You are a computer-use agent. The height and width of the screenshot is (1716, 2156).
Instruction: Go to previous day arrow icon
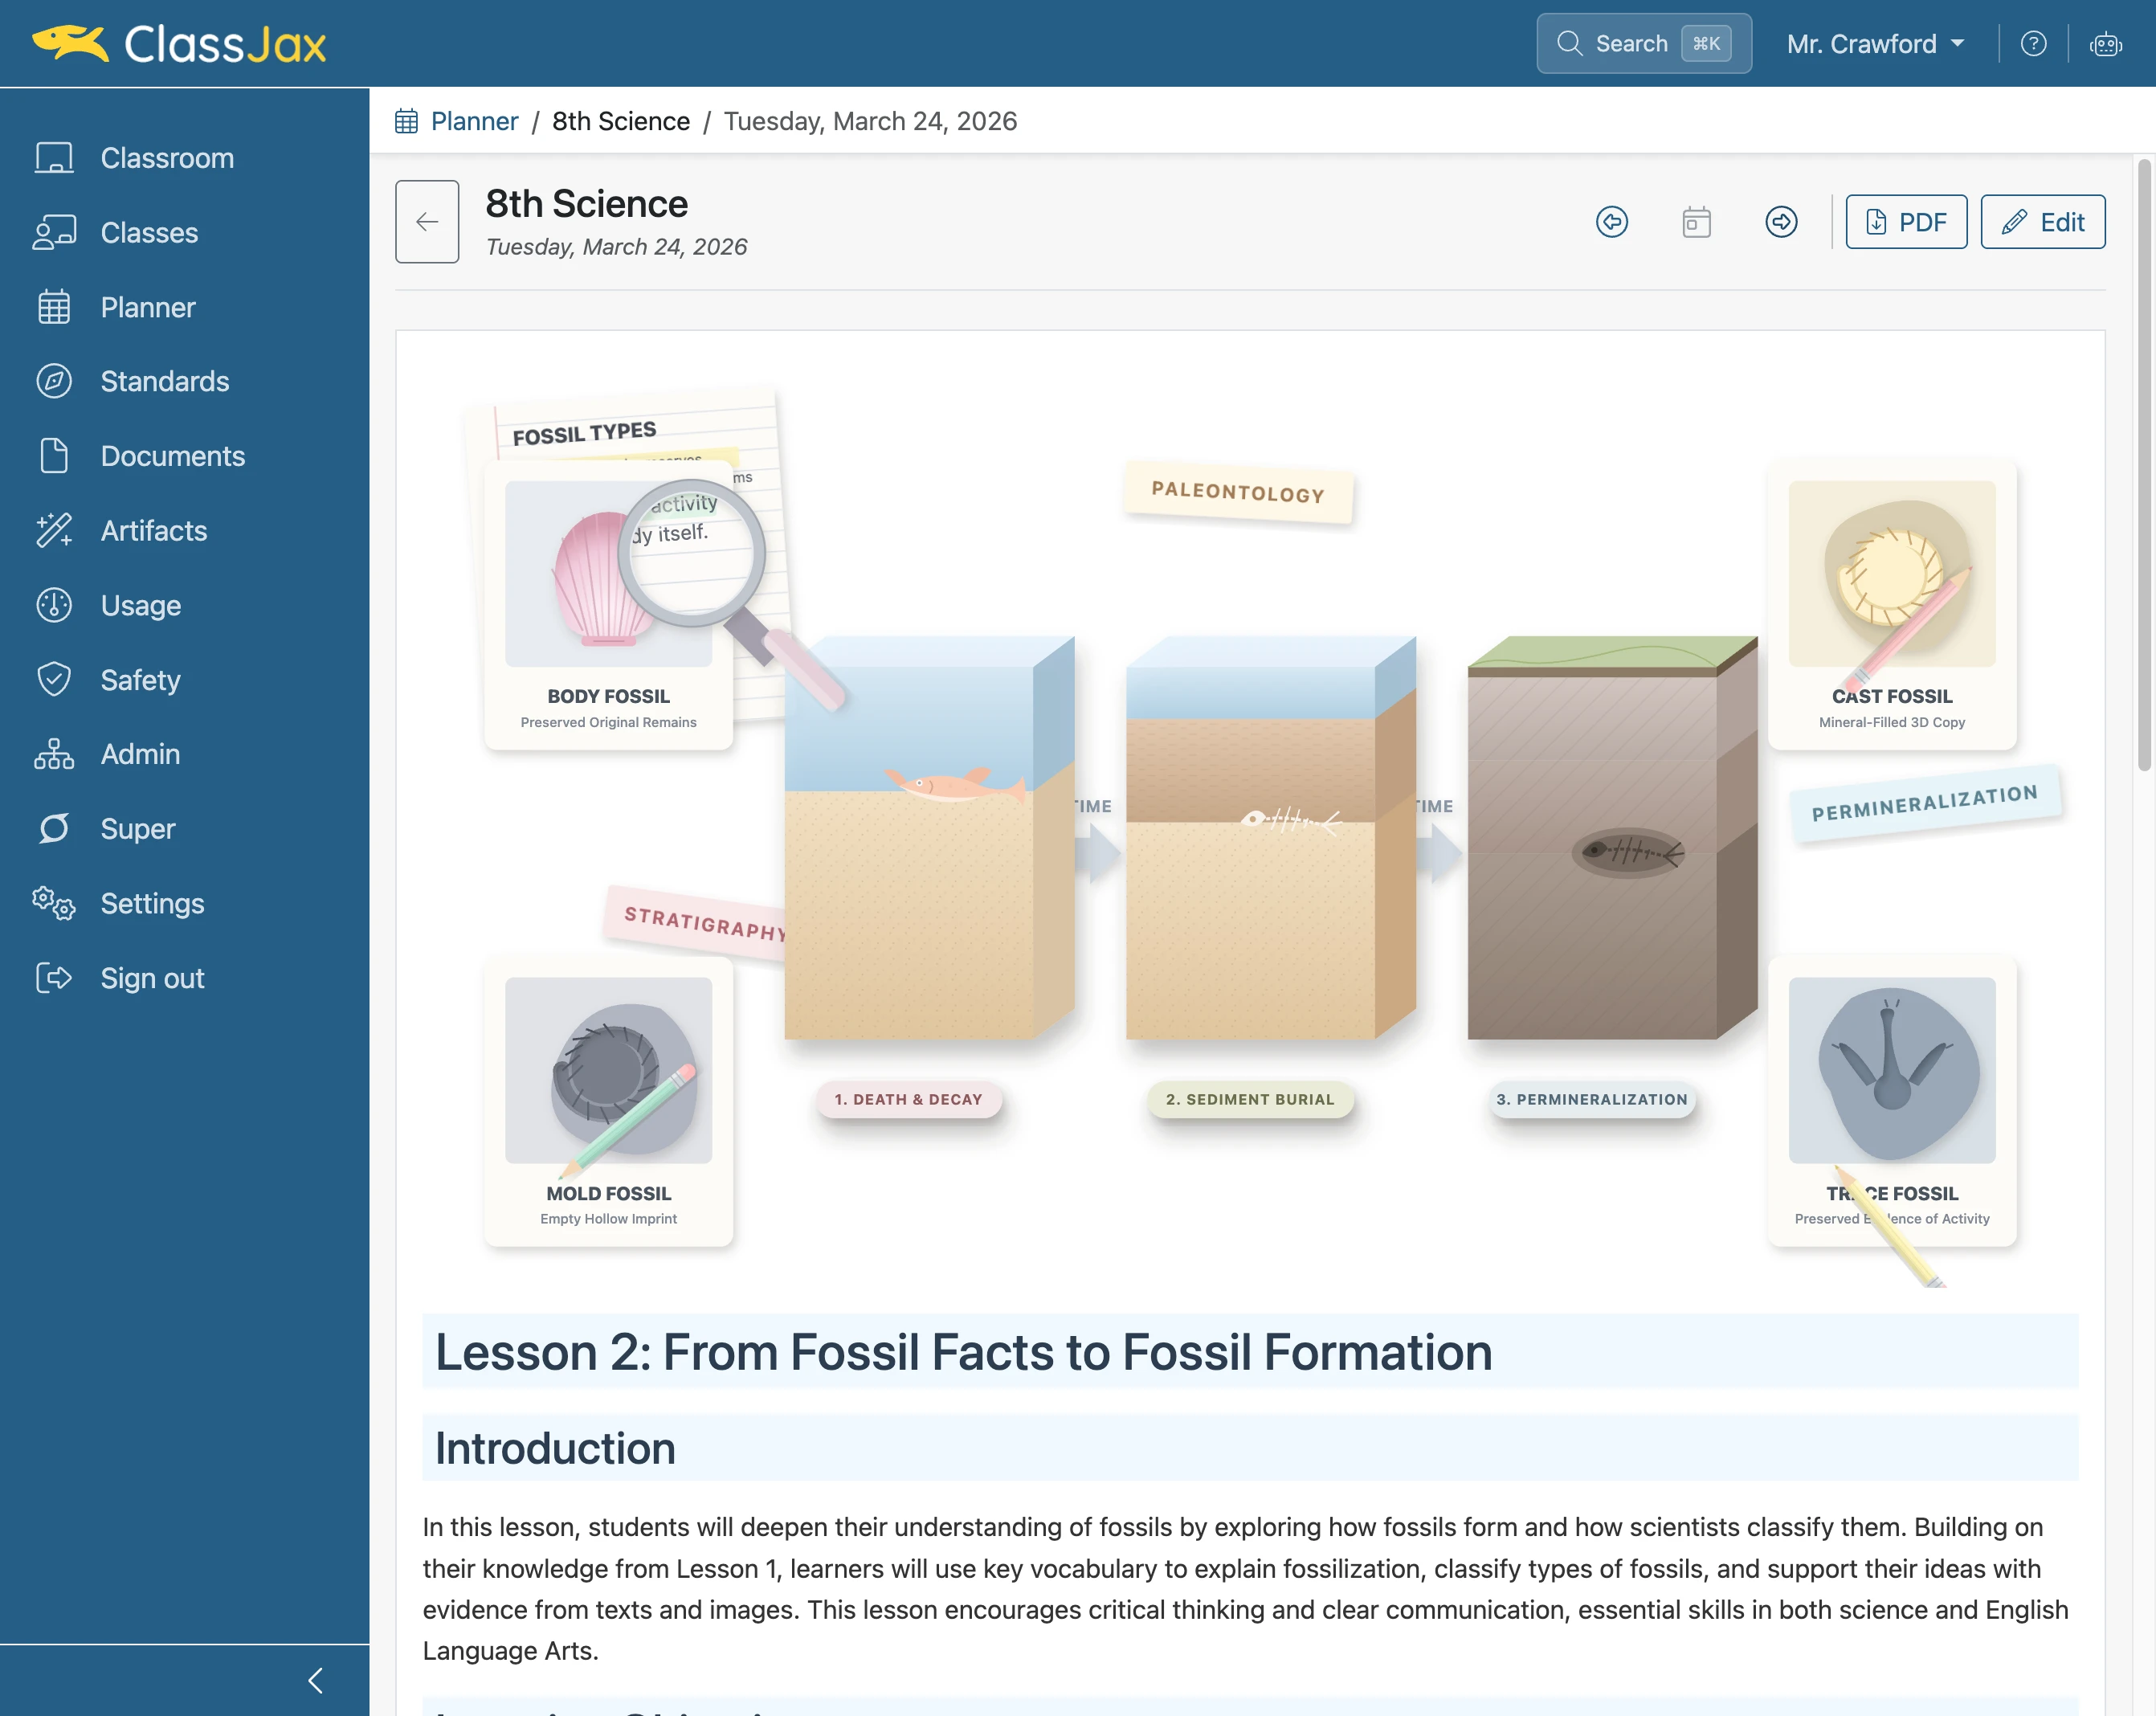1612,222
